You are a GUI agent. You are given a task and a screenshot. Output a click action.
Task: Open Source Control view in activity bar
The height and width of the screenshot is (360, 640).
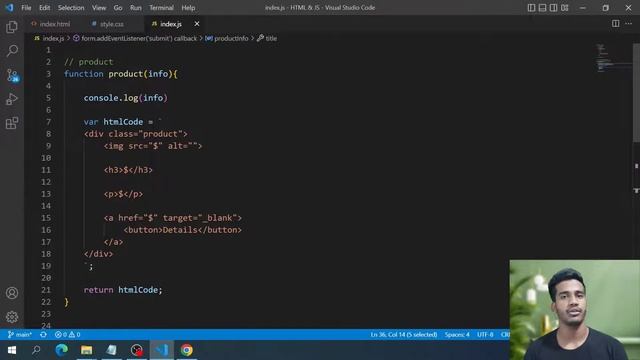[12, 75]
